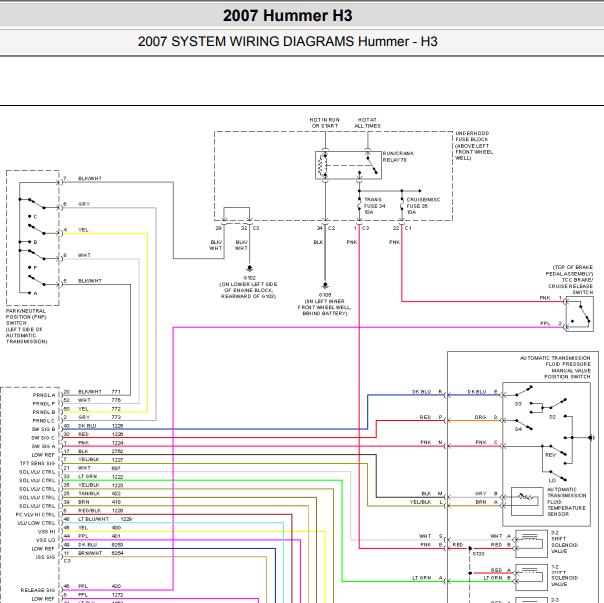Click the "PRNDL C" terminal label
Image resolution: width=604 pixels, height=603 pixels.
tap(44, 420)
